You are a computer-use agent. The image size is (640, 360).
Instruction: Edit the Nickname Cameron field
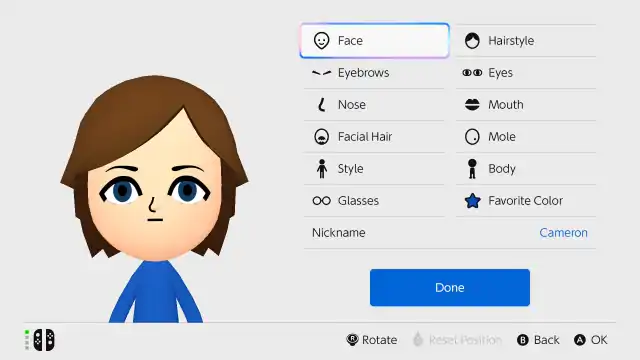(x=450, y=233)
